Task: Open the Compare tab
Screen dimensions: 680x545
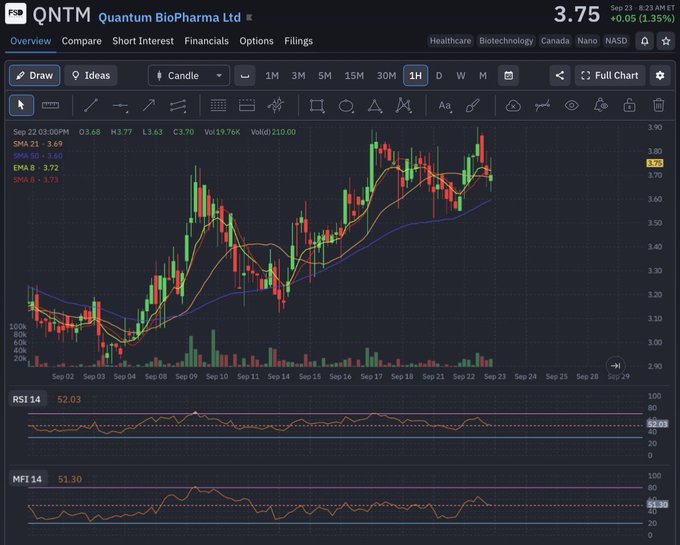Action: [x=82, y=41]
